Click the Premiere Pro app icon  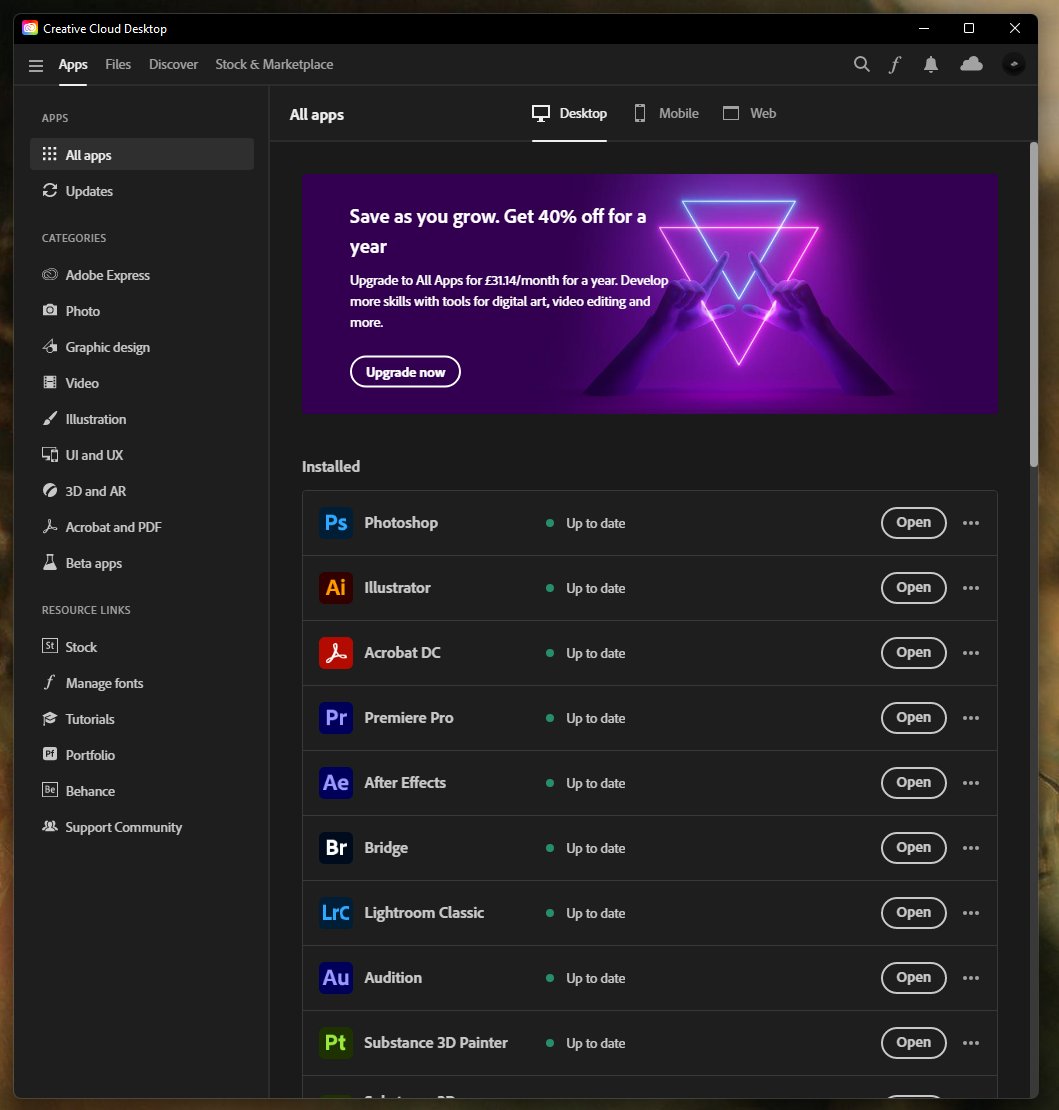[336, 718]
